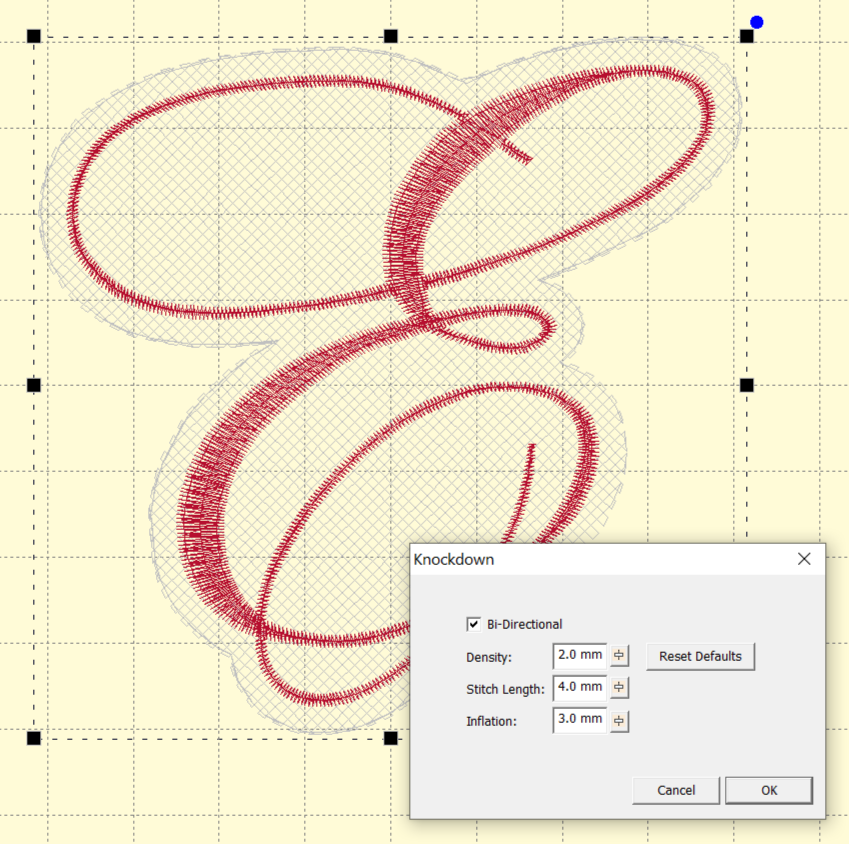Click the Knockdown dialog title bar

click(x=600, y=560)
